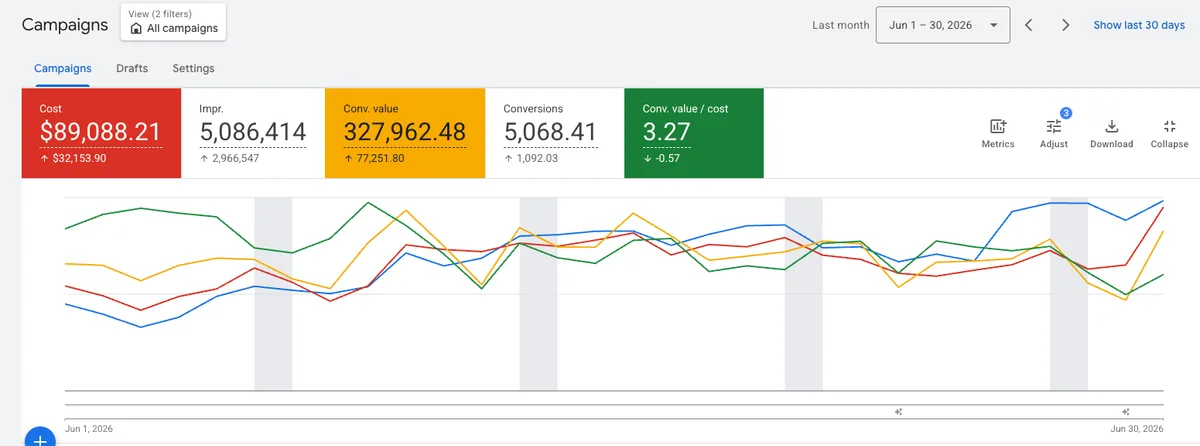This screenshot has height=446, width=1200.
Task: Click the house icon in View filter
Action: 135,29
